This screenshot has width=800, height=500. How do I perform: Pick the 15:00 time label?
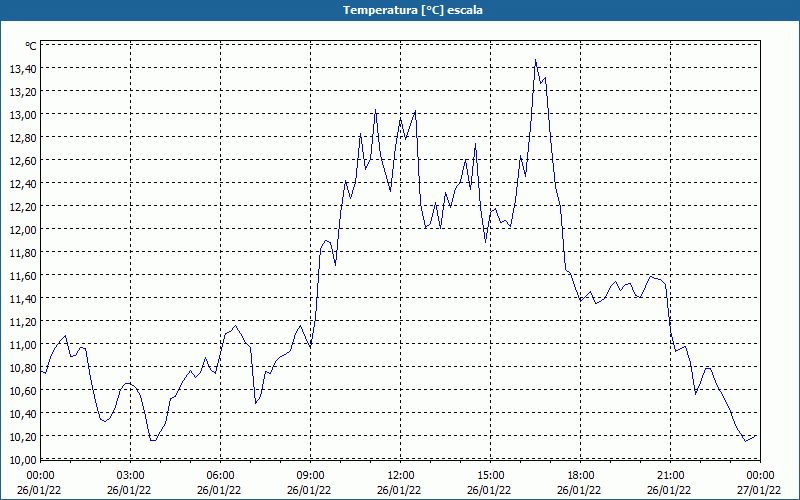coord(491,476)
